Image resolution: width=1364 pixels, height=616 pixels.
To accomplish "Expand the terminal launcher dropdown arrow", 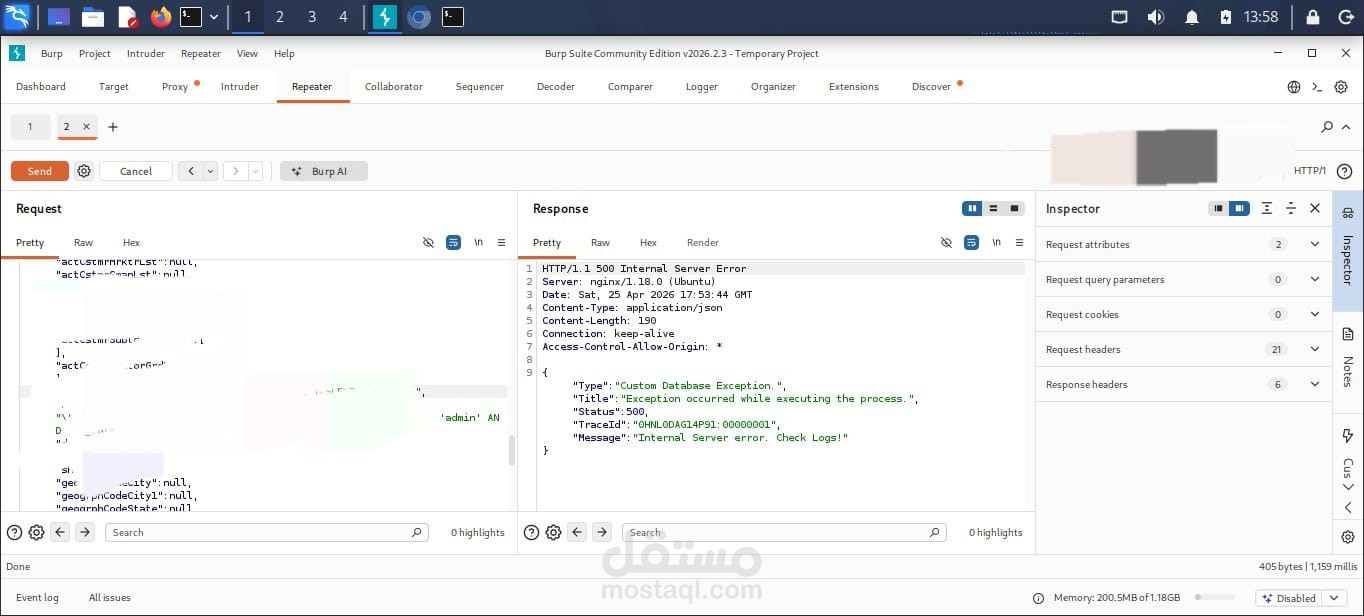I will point(213,16).
